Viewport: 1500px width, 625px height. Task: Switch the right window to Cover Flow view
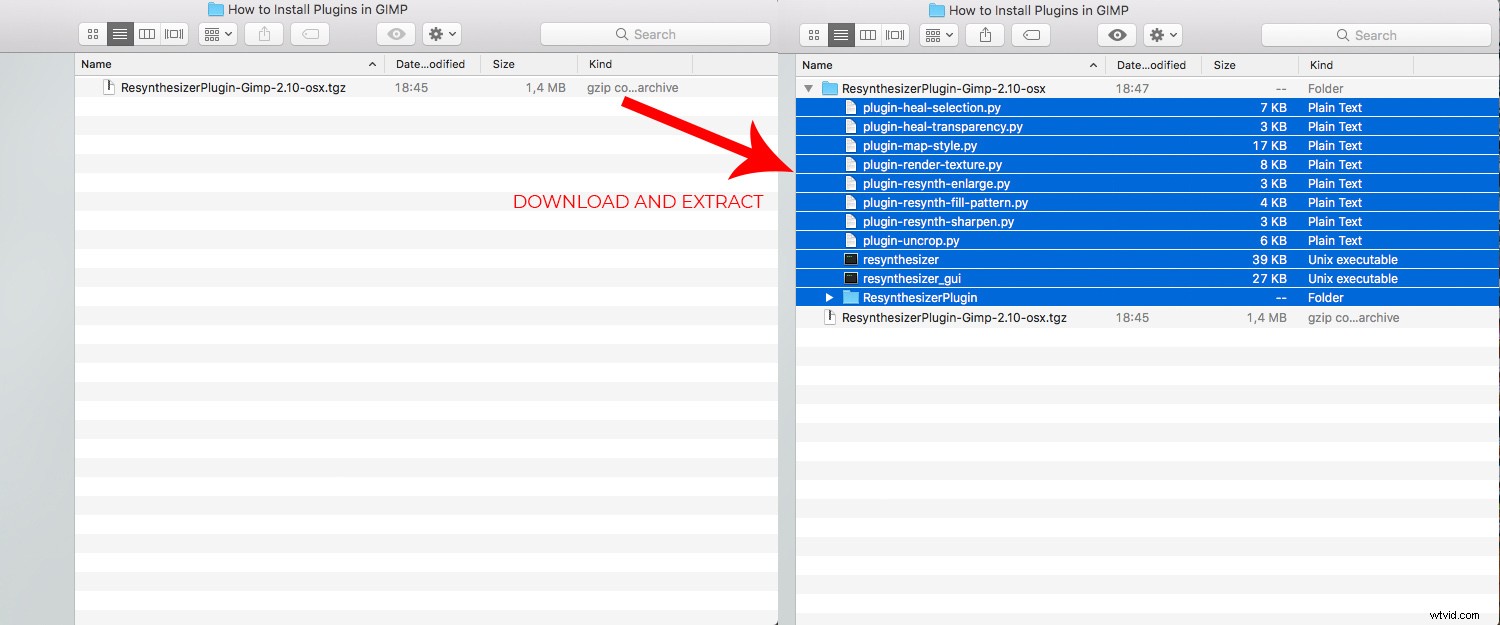click(894, 34)
